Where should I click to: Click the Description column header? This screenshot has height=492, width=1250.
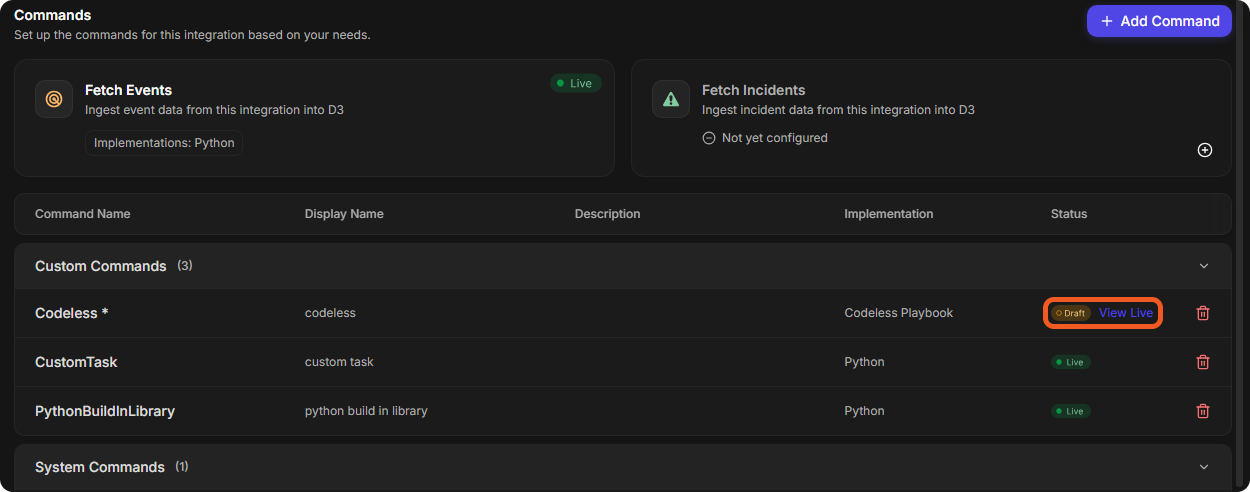click(x=607, y=214)
